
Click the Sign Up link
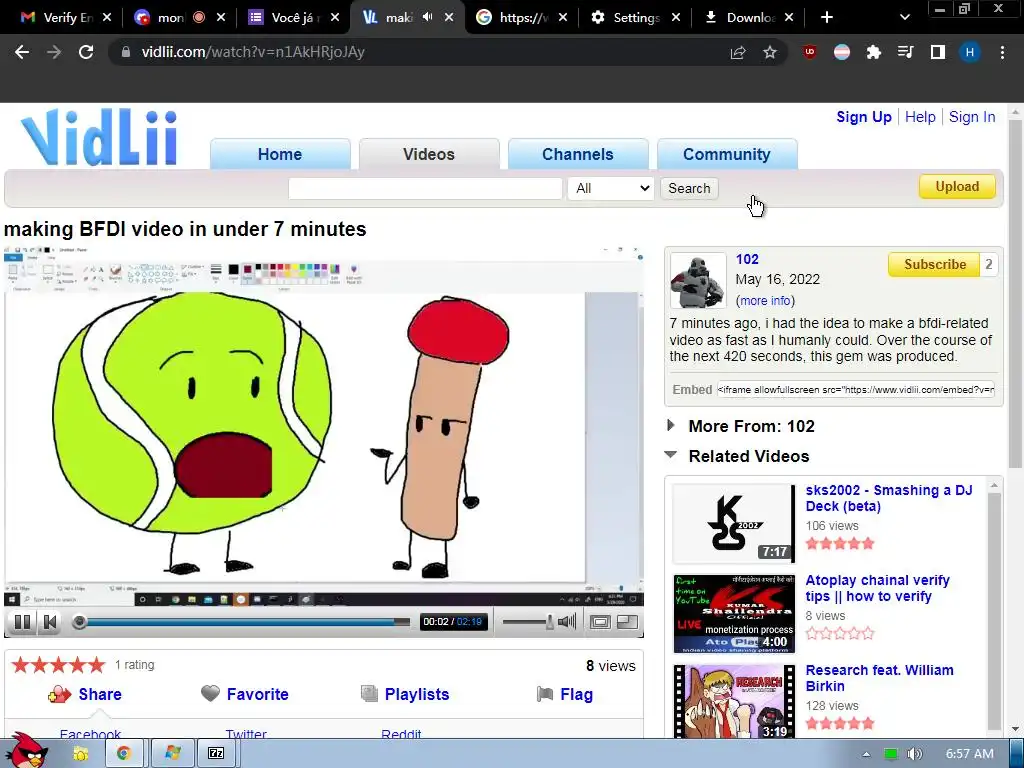[x=863, y=117]
